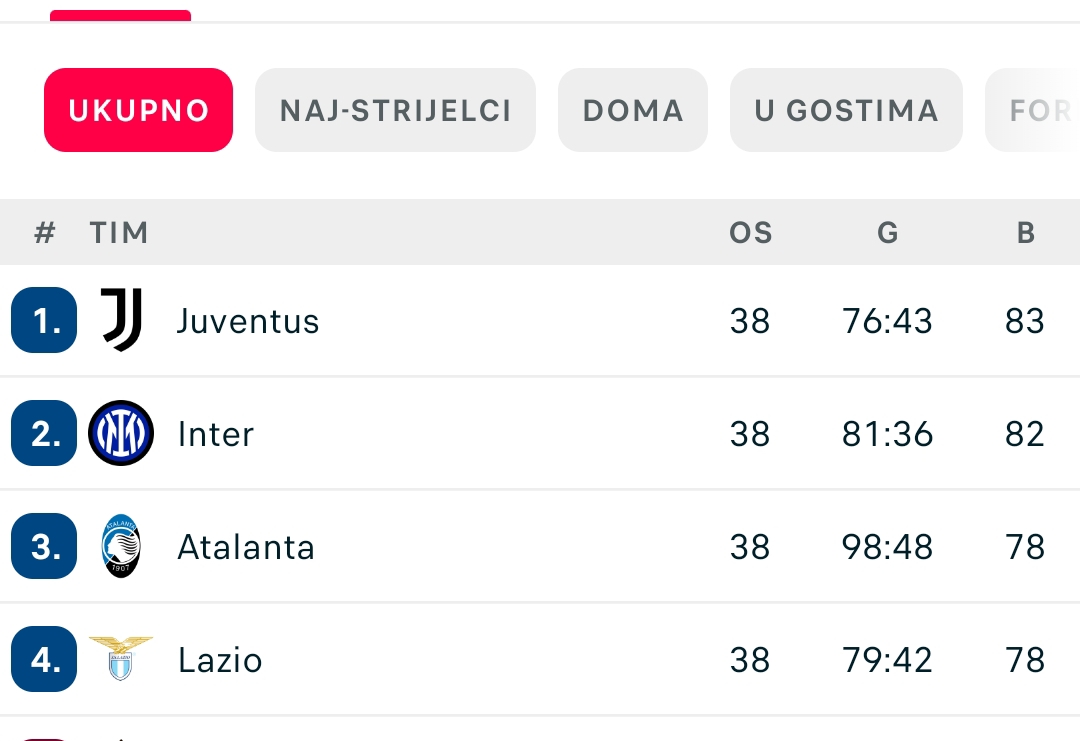Show the U GOSTIMA away table
The width and height of the screenshot is (1080, 741).
coord(847,110)
